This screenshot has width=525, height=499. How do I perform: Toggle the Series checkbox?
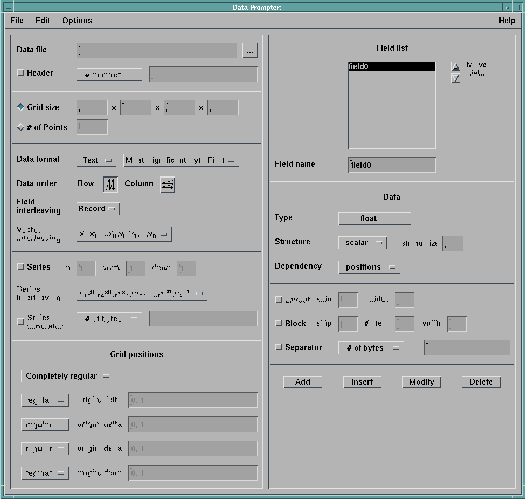point(21,267)
